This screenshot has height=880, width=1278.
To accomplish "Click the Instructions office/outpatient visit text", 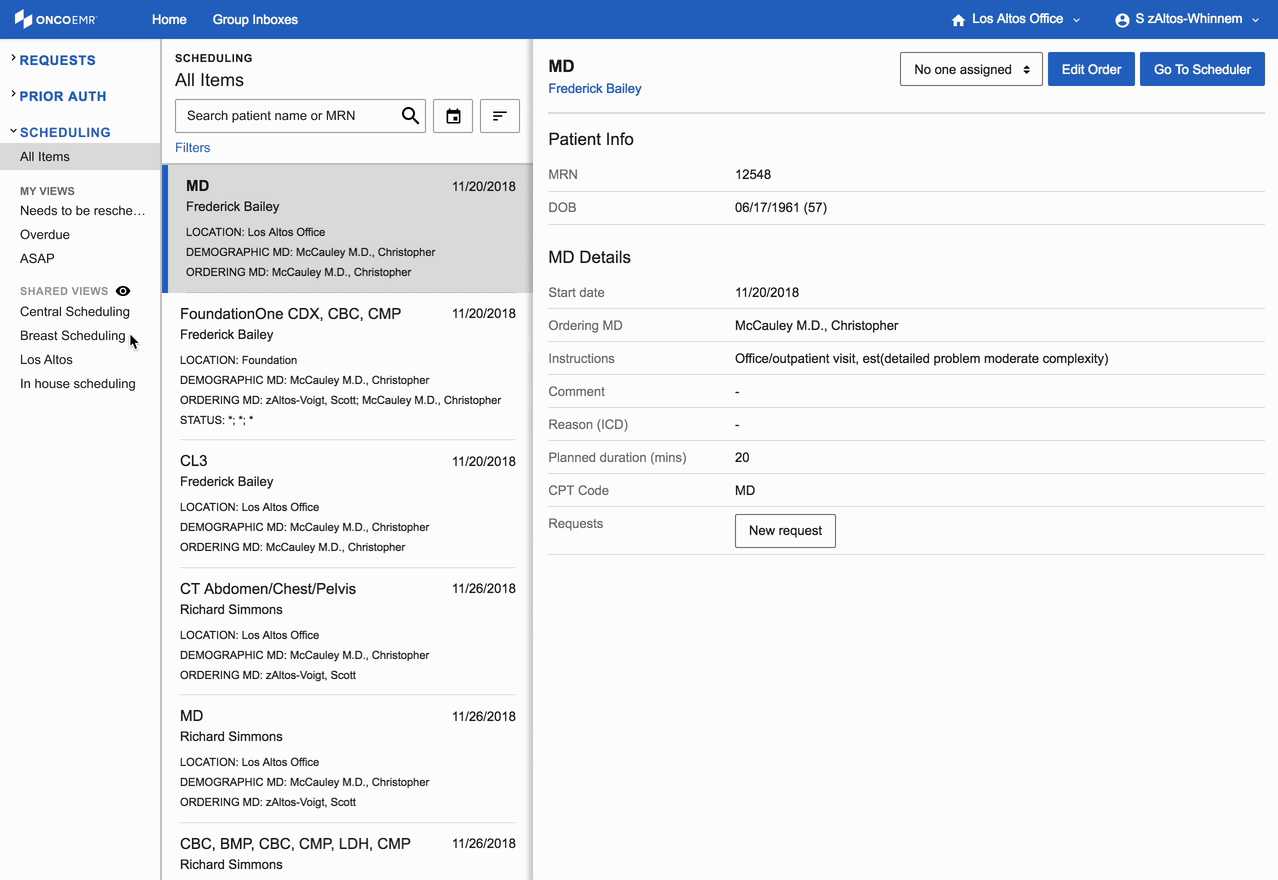I will click(921, 358).
